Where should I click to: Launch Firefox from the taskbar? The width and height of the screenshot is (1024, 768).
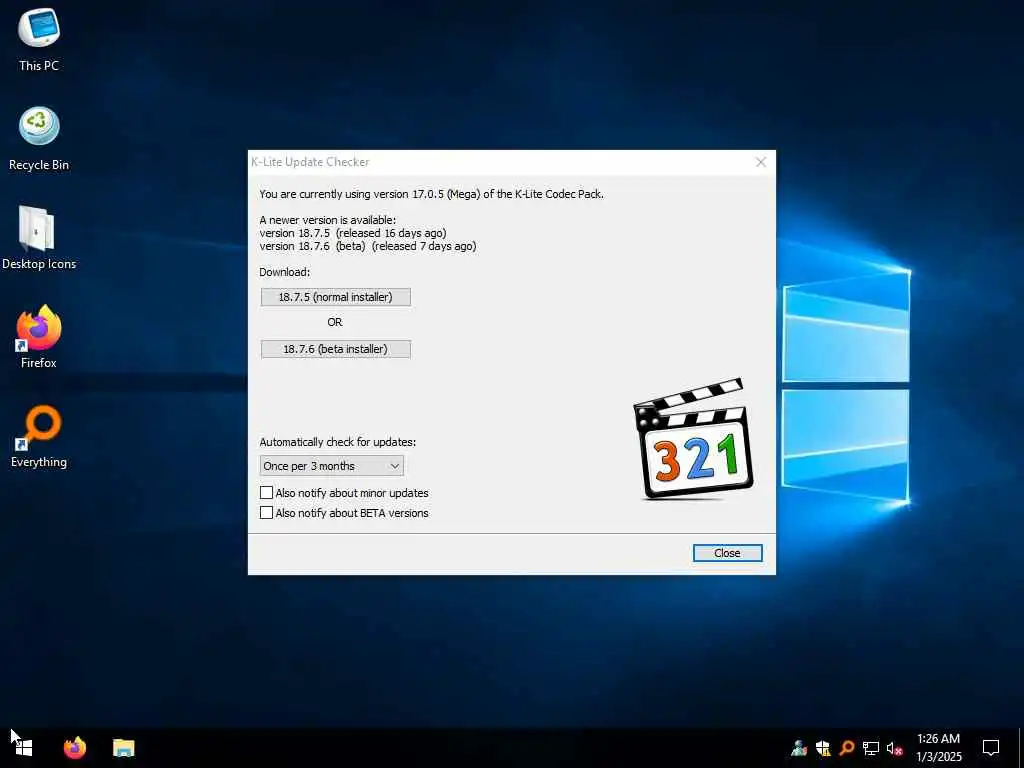coord(74,748)
